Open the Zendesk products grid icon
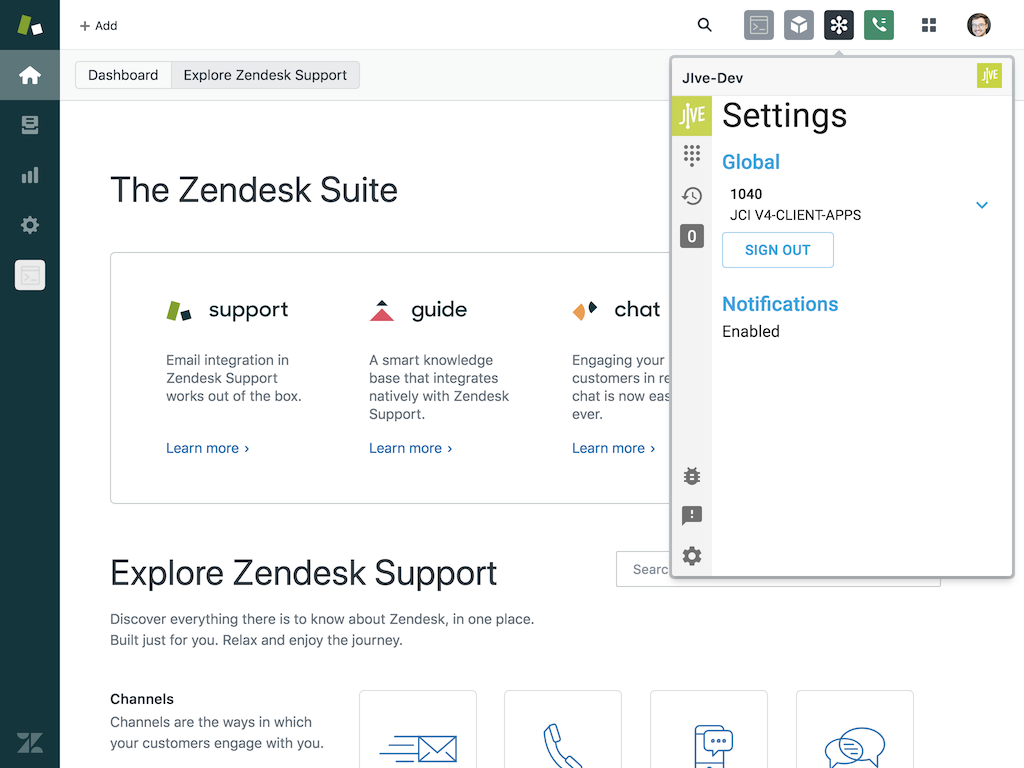Screen dimensions: 1024x768 (x=929, y=25)
